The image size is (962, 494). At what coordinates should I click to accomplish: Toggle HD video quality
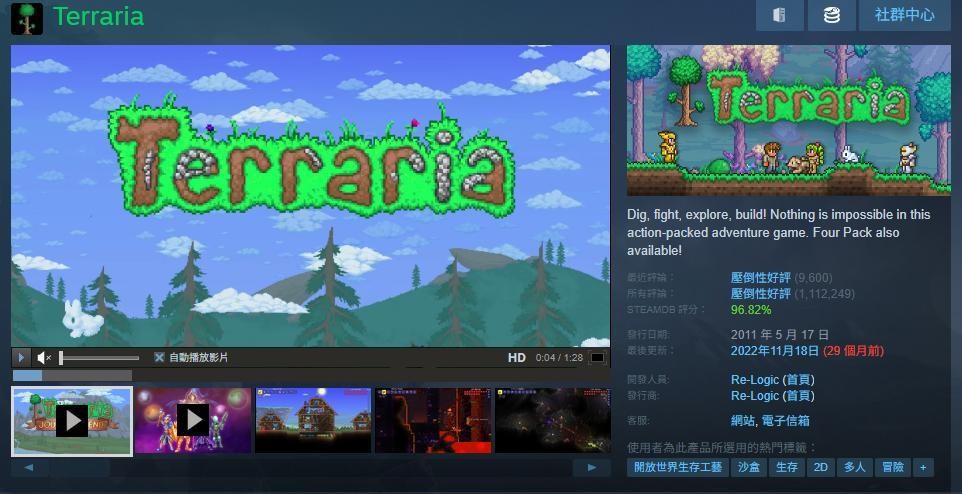[517, 357]
